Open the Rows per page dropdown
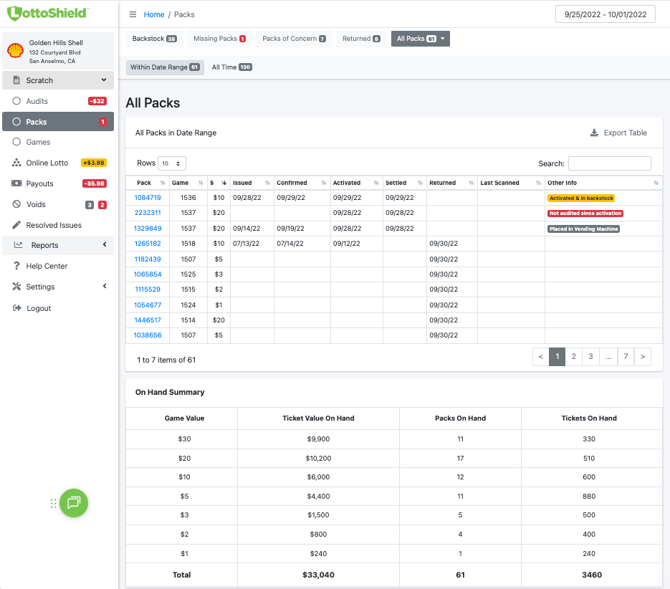Image resolution: width=670 pixels, height=589 pixels. click(172, 163)
